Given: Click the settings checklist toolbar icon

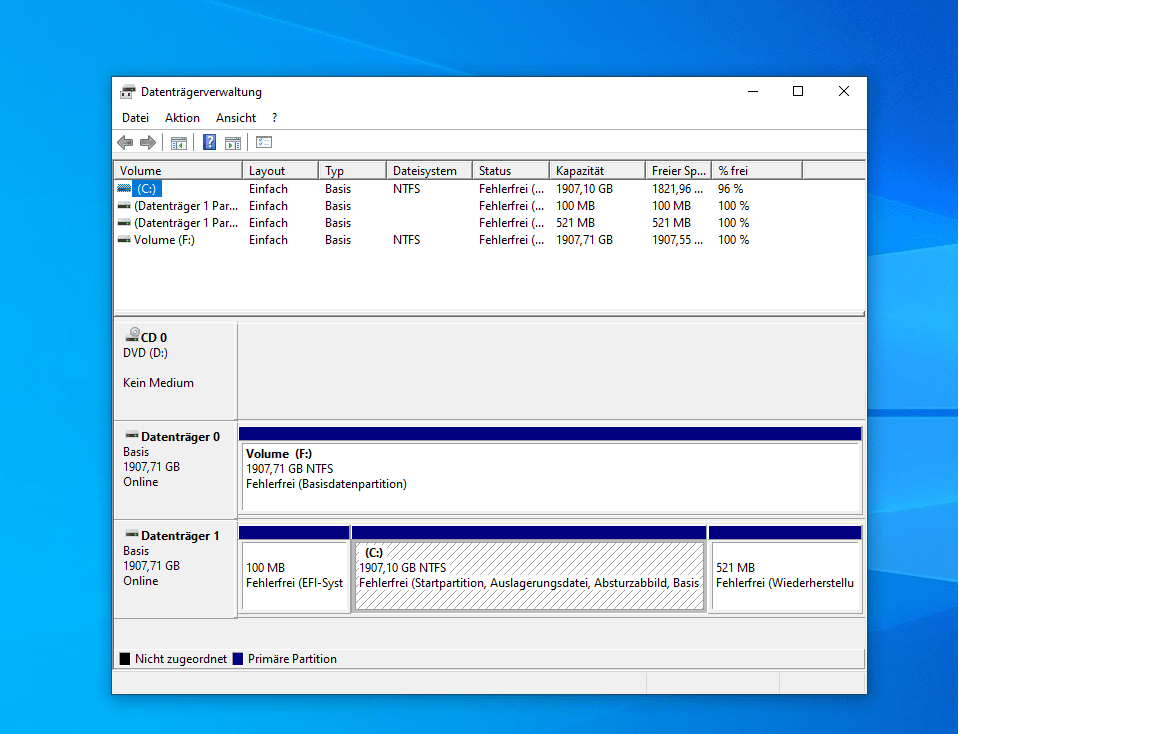Looking at the screenshot, I should tap(264, 143).
